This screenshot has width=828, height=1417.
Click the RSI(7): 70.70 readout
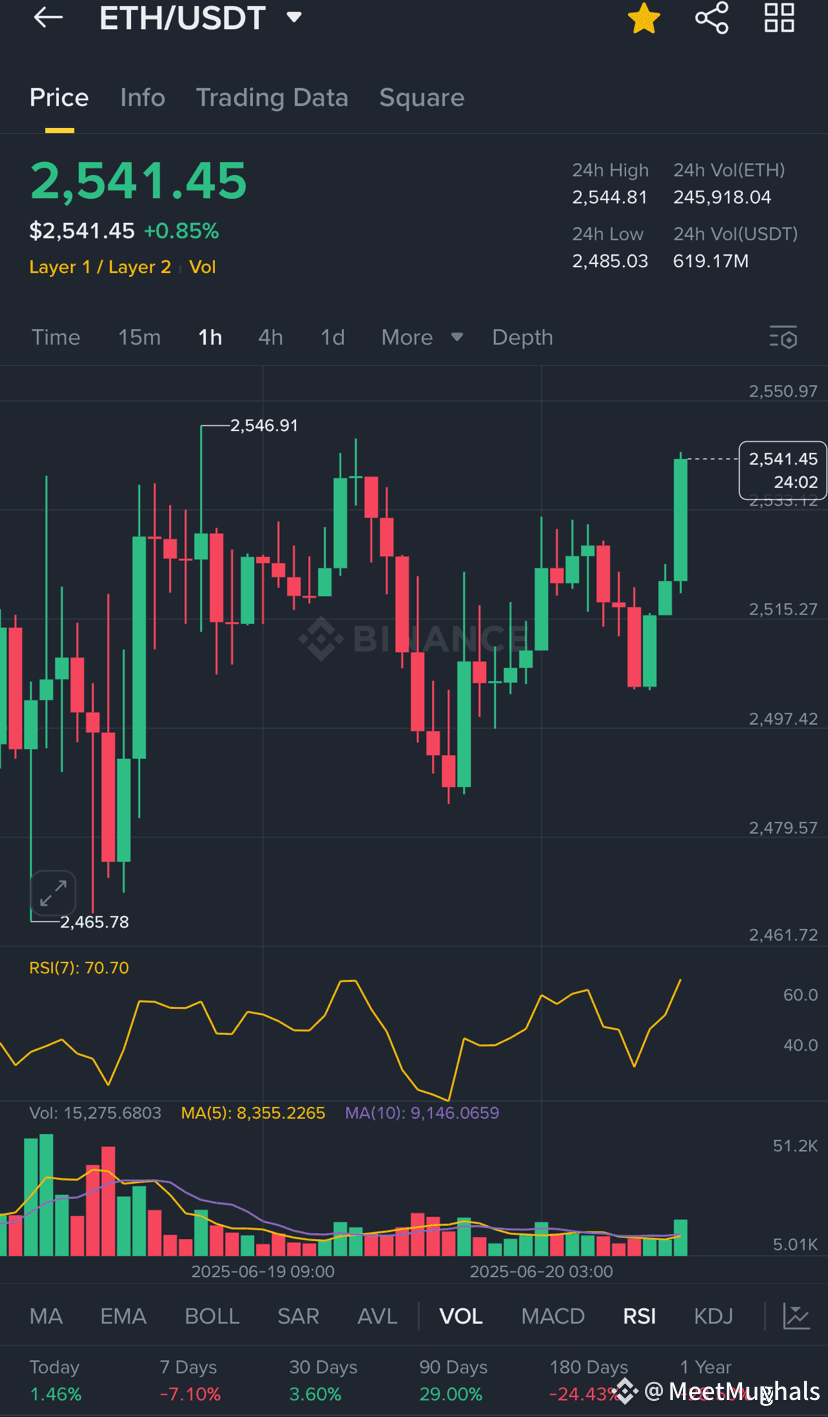[x=79, y=967]
